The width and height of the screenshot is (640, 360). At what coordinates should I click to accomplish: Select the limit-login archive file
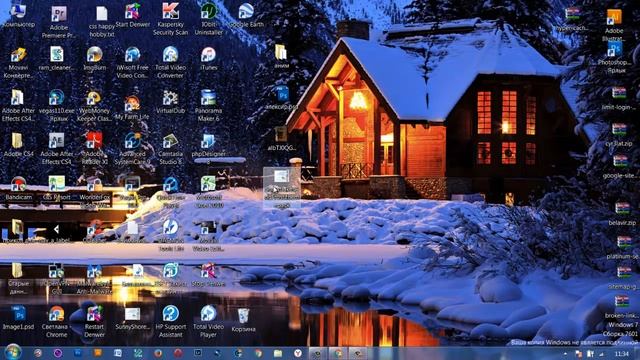(619, 98)
